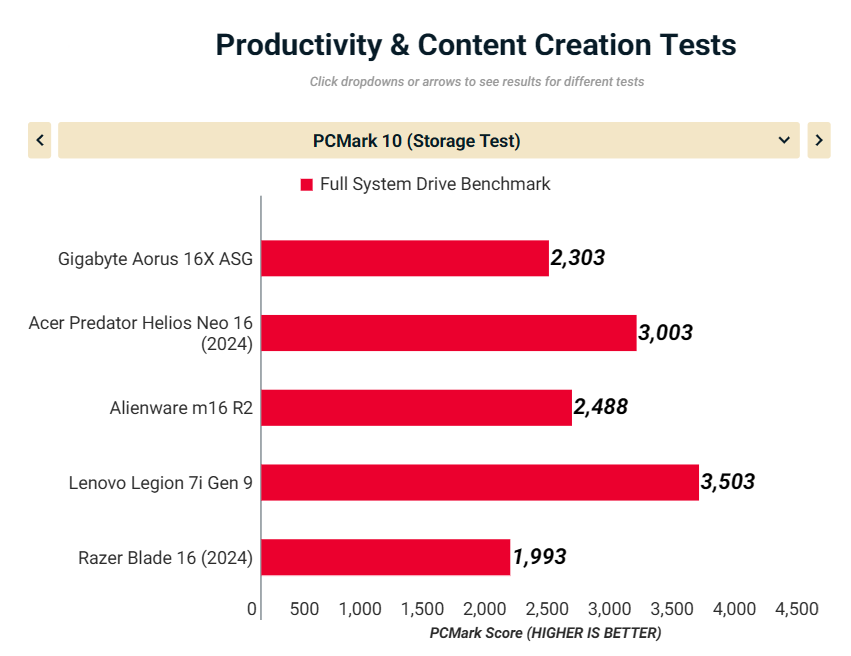Viewport: 851px width, 656px height.
Task: Click the 2,303 value label
Action: click(578, 258)
